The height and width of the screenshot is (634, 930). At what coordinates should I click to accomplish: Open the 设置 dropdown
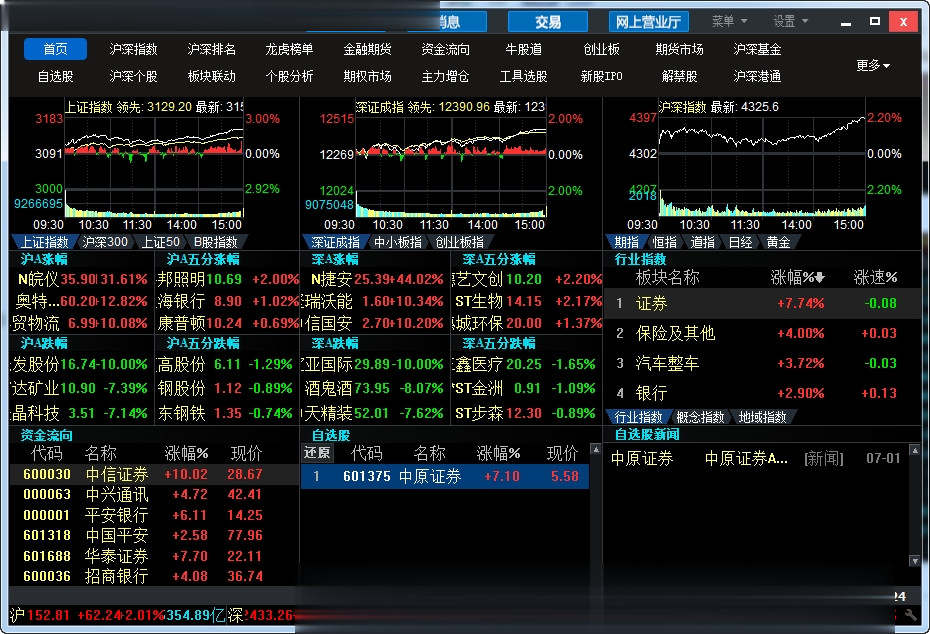click(791, 21)
